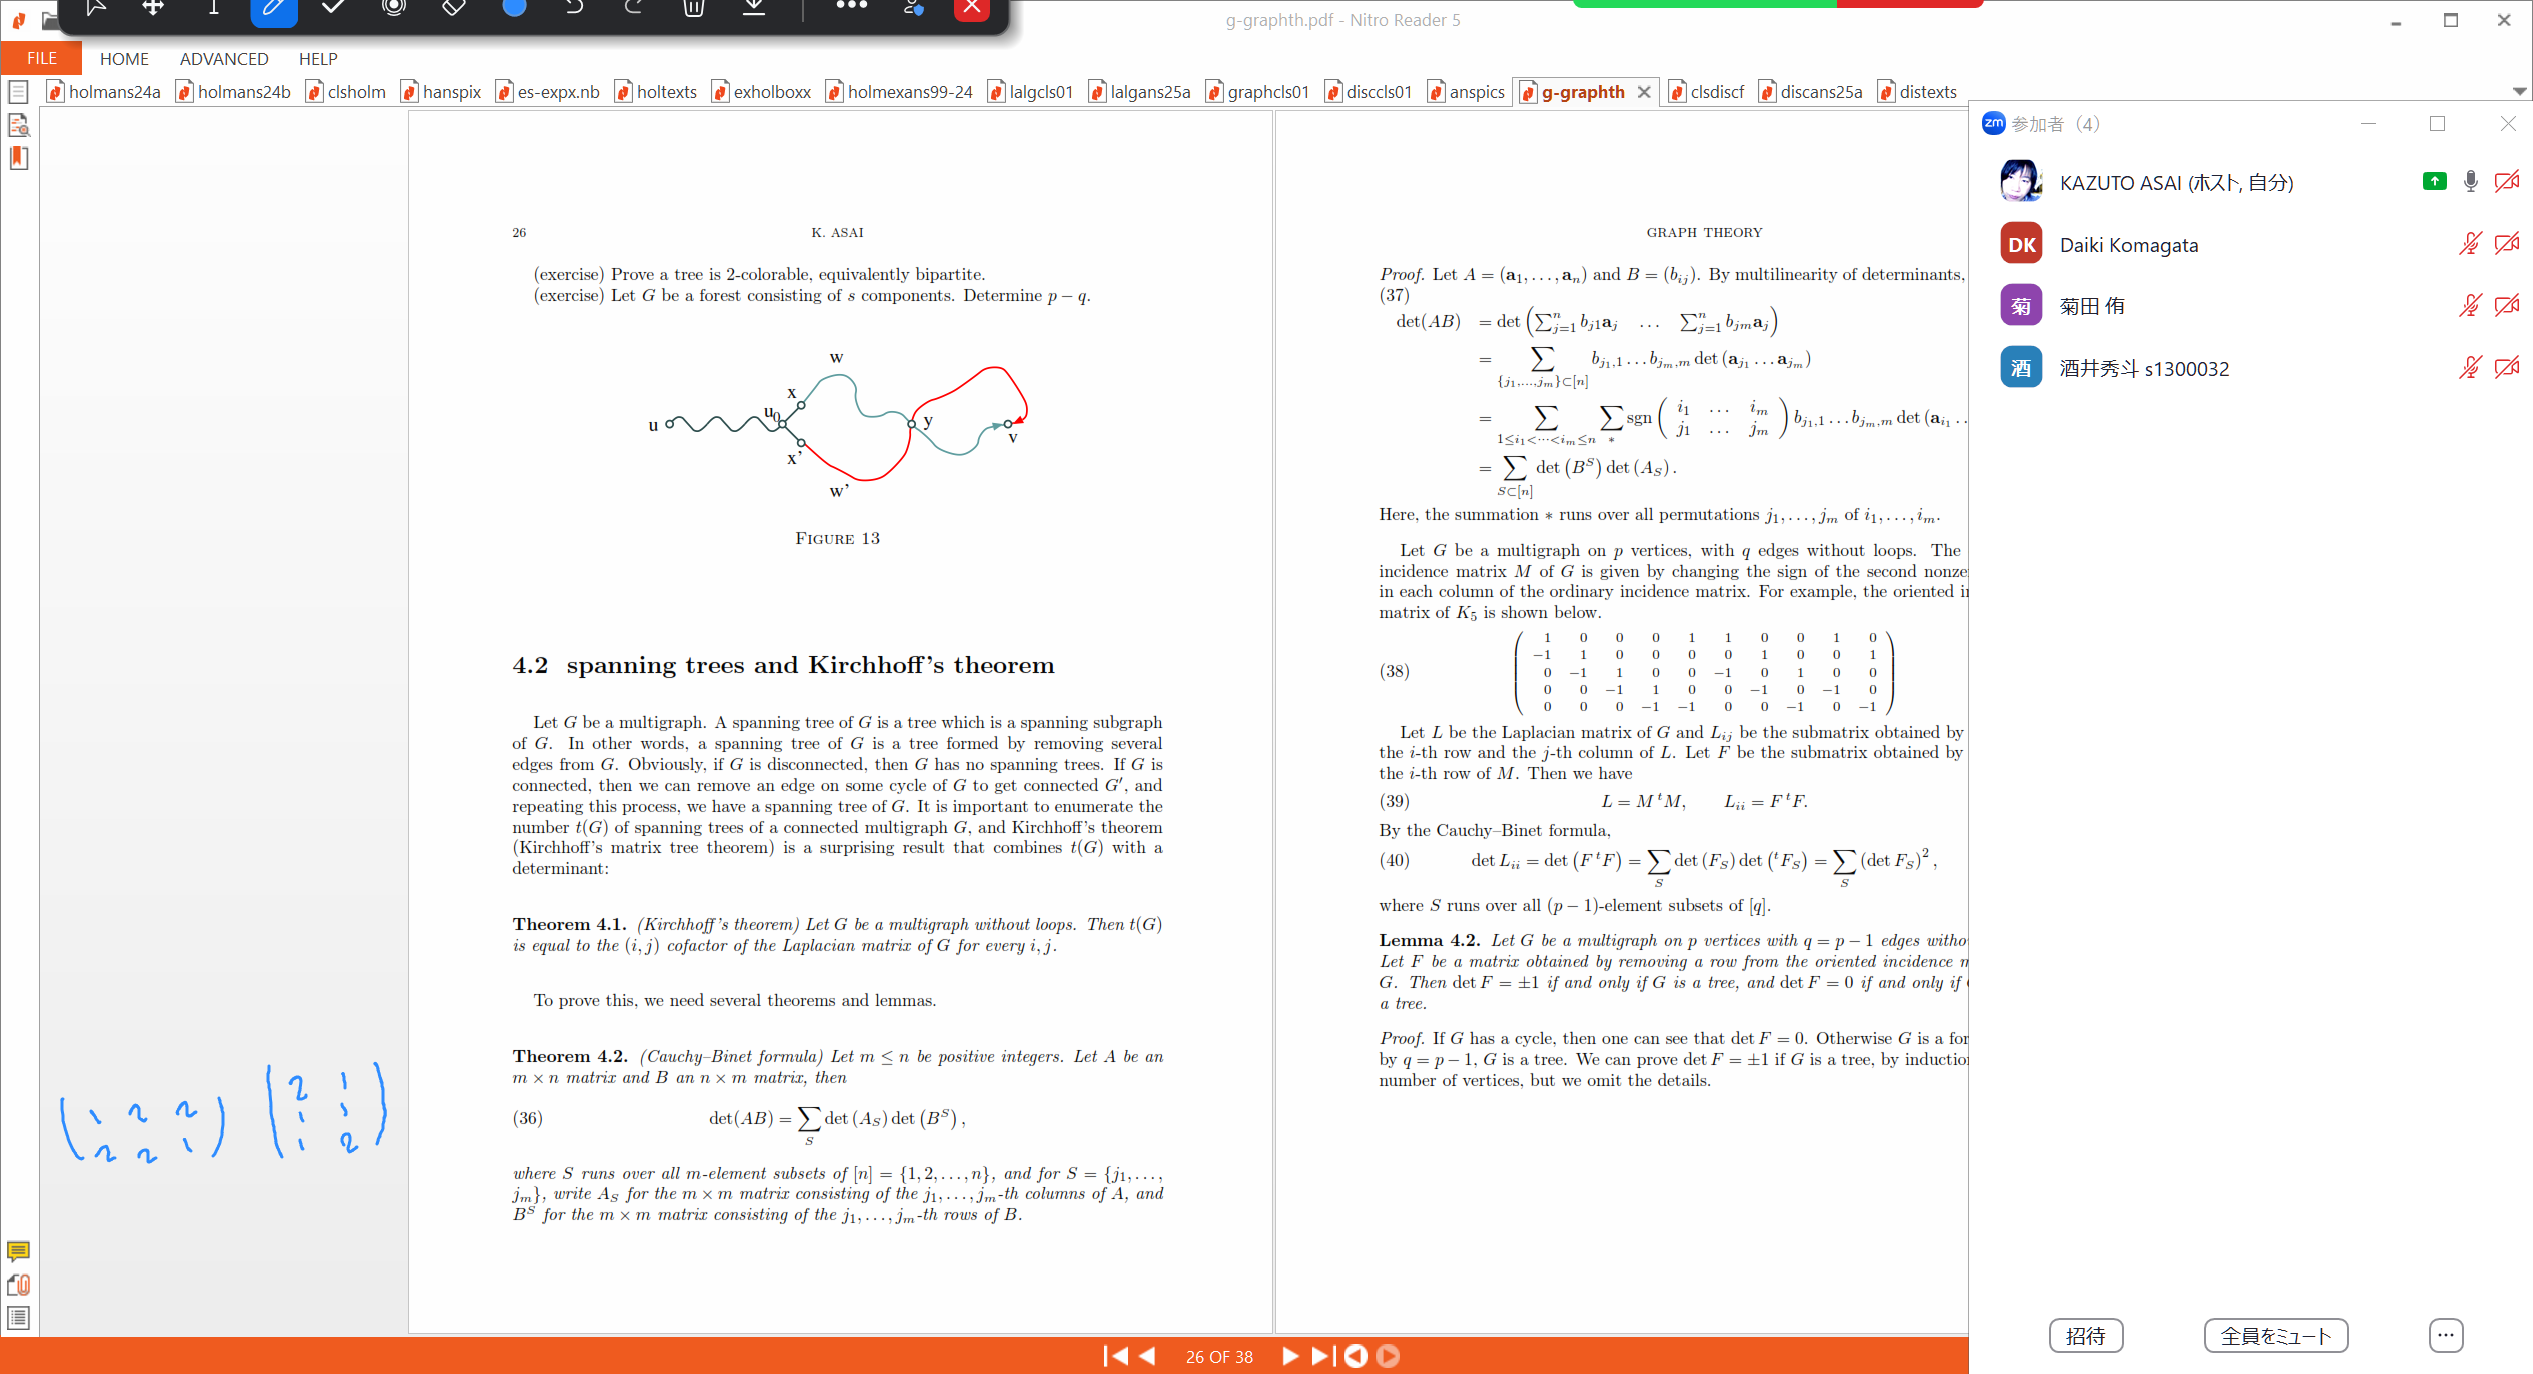Pick the checkmark stamp annotation tool
2533x1374 pixels.
click(334, 8)
